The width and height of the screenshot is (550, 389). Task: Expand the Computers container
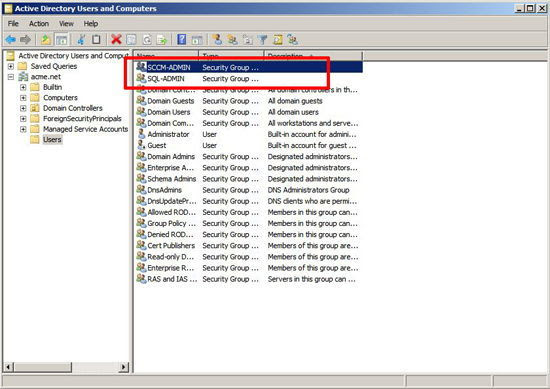tap(23, 98)
